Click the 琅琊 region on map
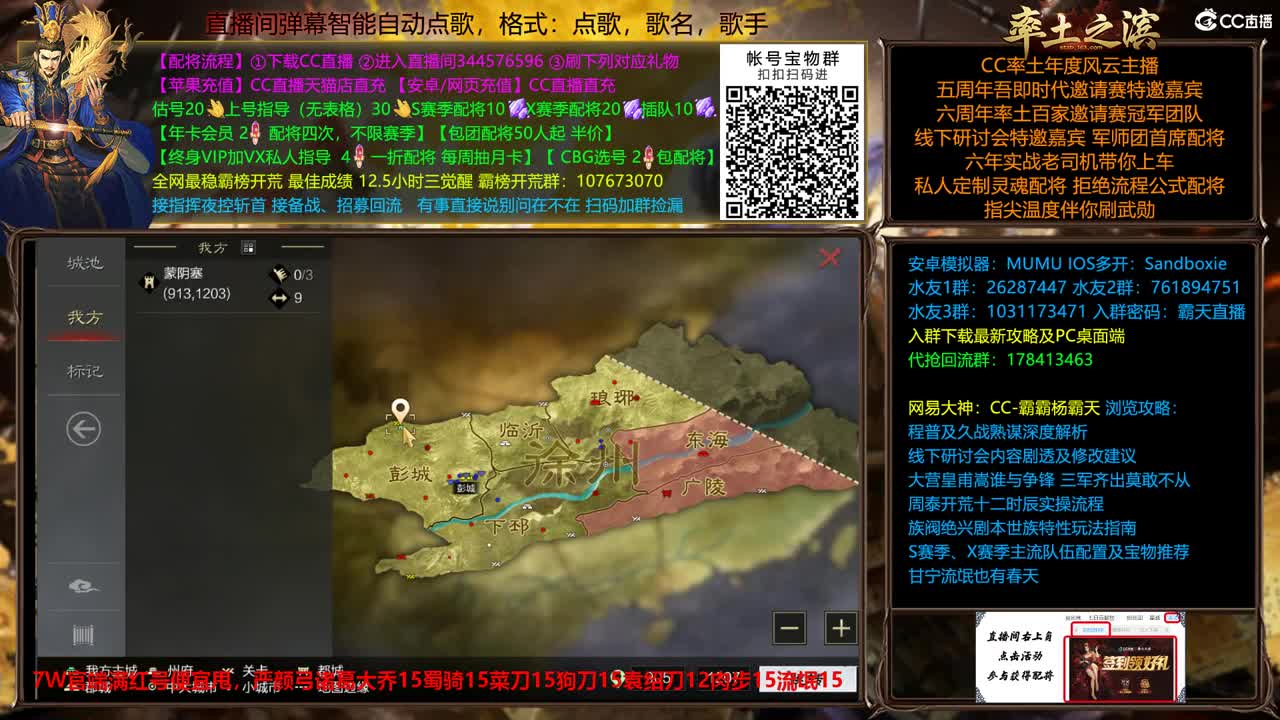The height and width of the screenshot is (720, 1280). point(614,397)
